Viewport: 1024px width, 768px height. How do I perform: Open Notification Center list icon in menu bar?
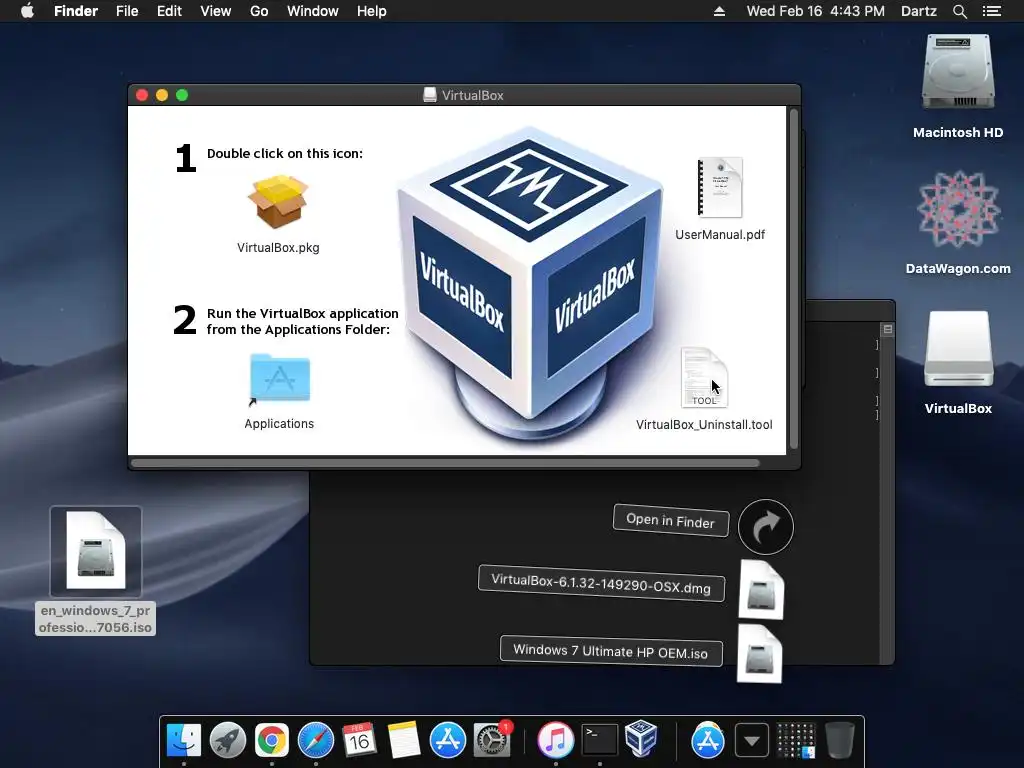[x=992, y=11]
